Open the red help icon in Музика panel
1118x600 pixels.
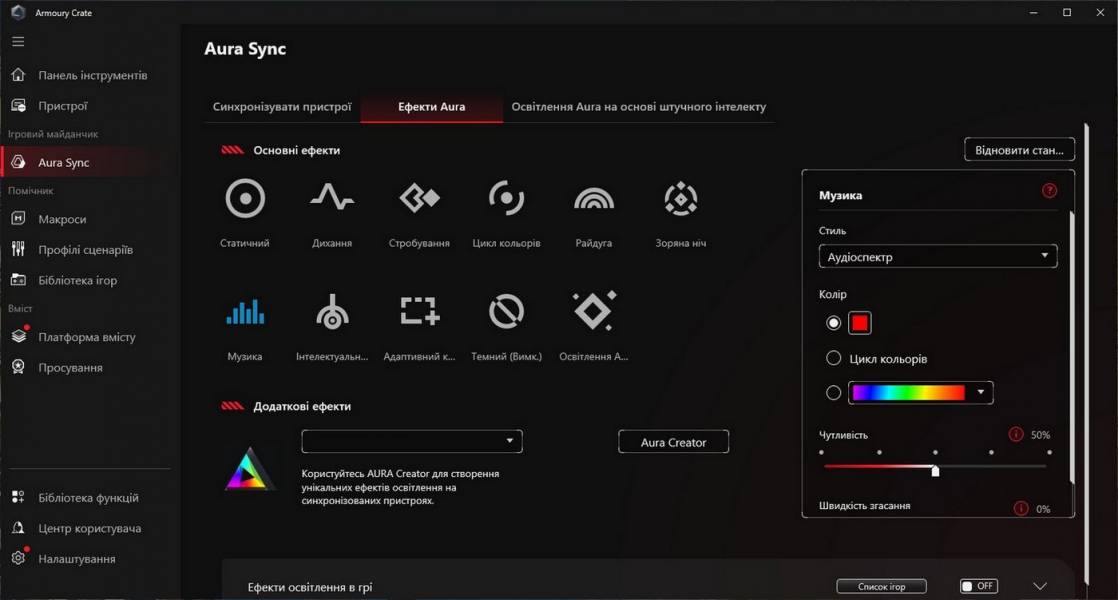click(x=1049, y=190)
